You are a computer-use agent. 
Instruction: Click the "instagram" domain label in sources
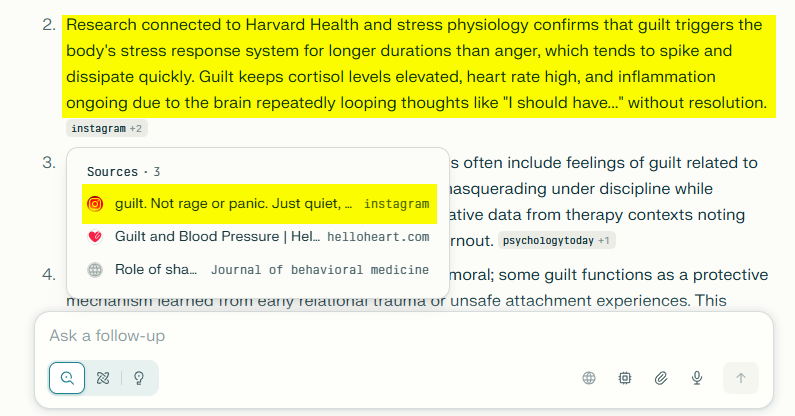(x=396, y=204)
